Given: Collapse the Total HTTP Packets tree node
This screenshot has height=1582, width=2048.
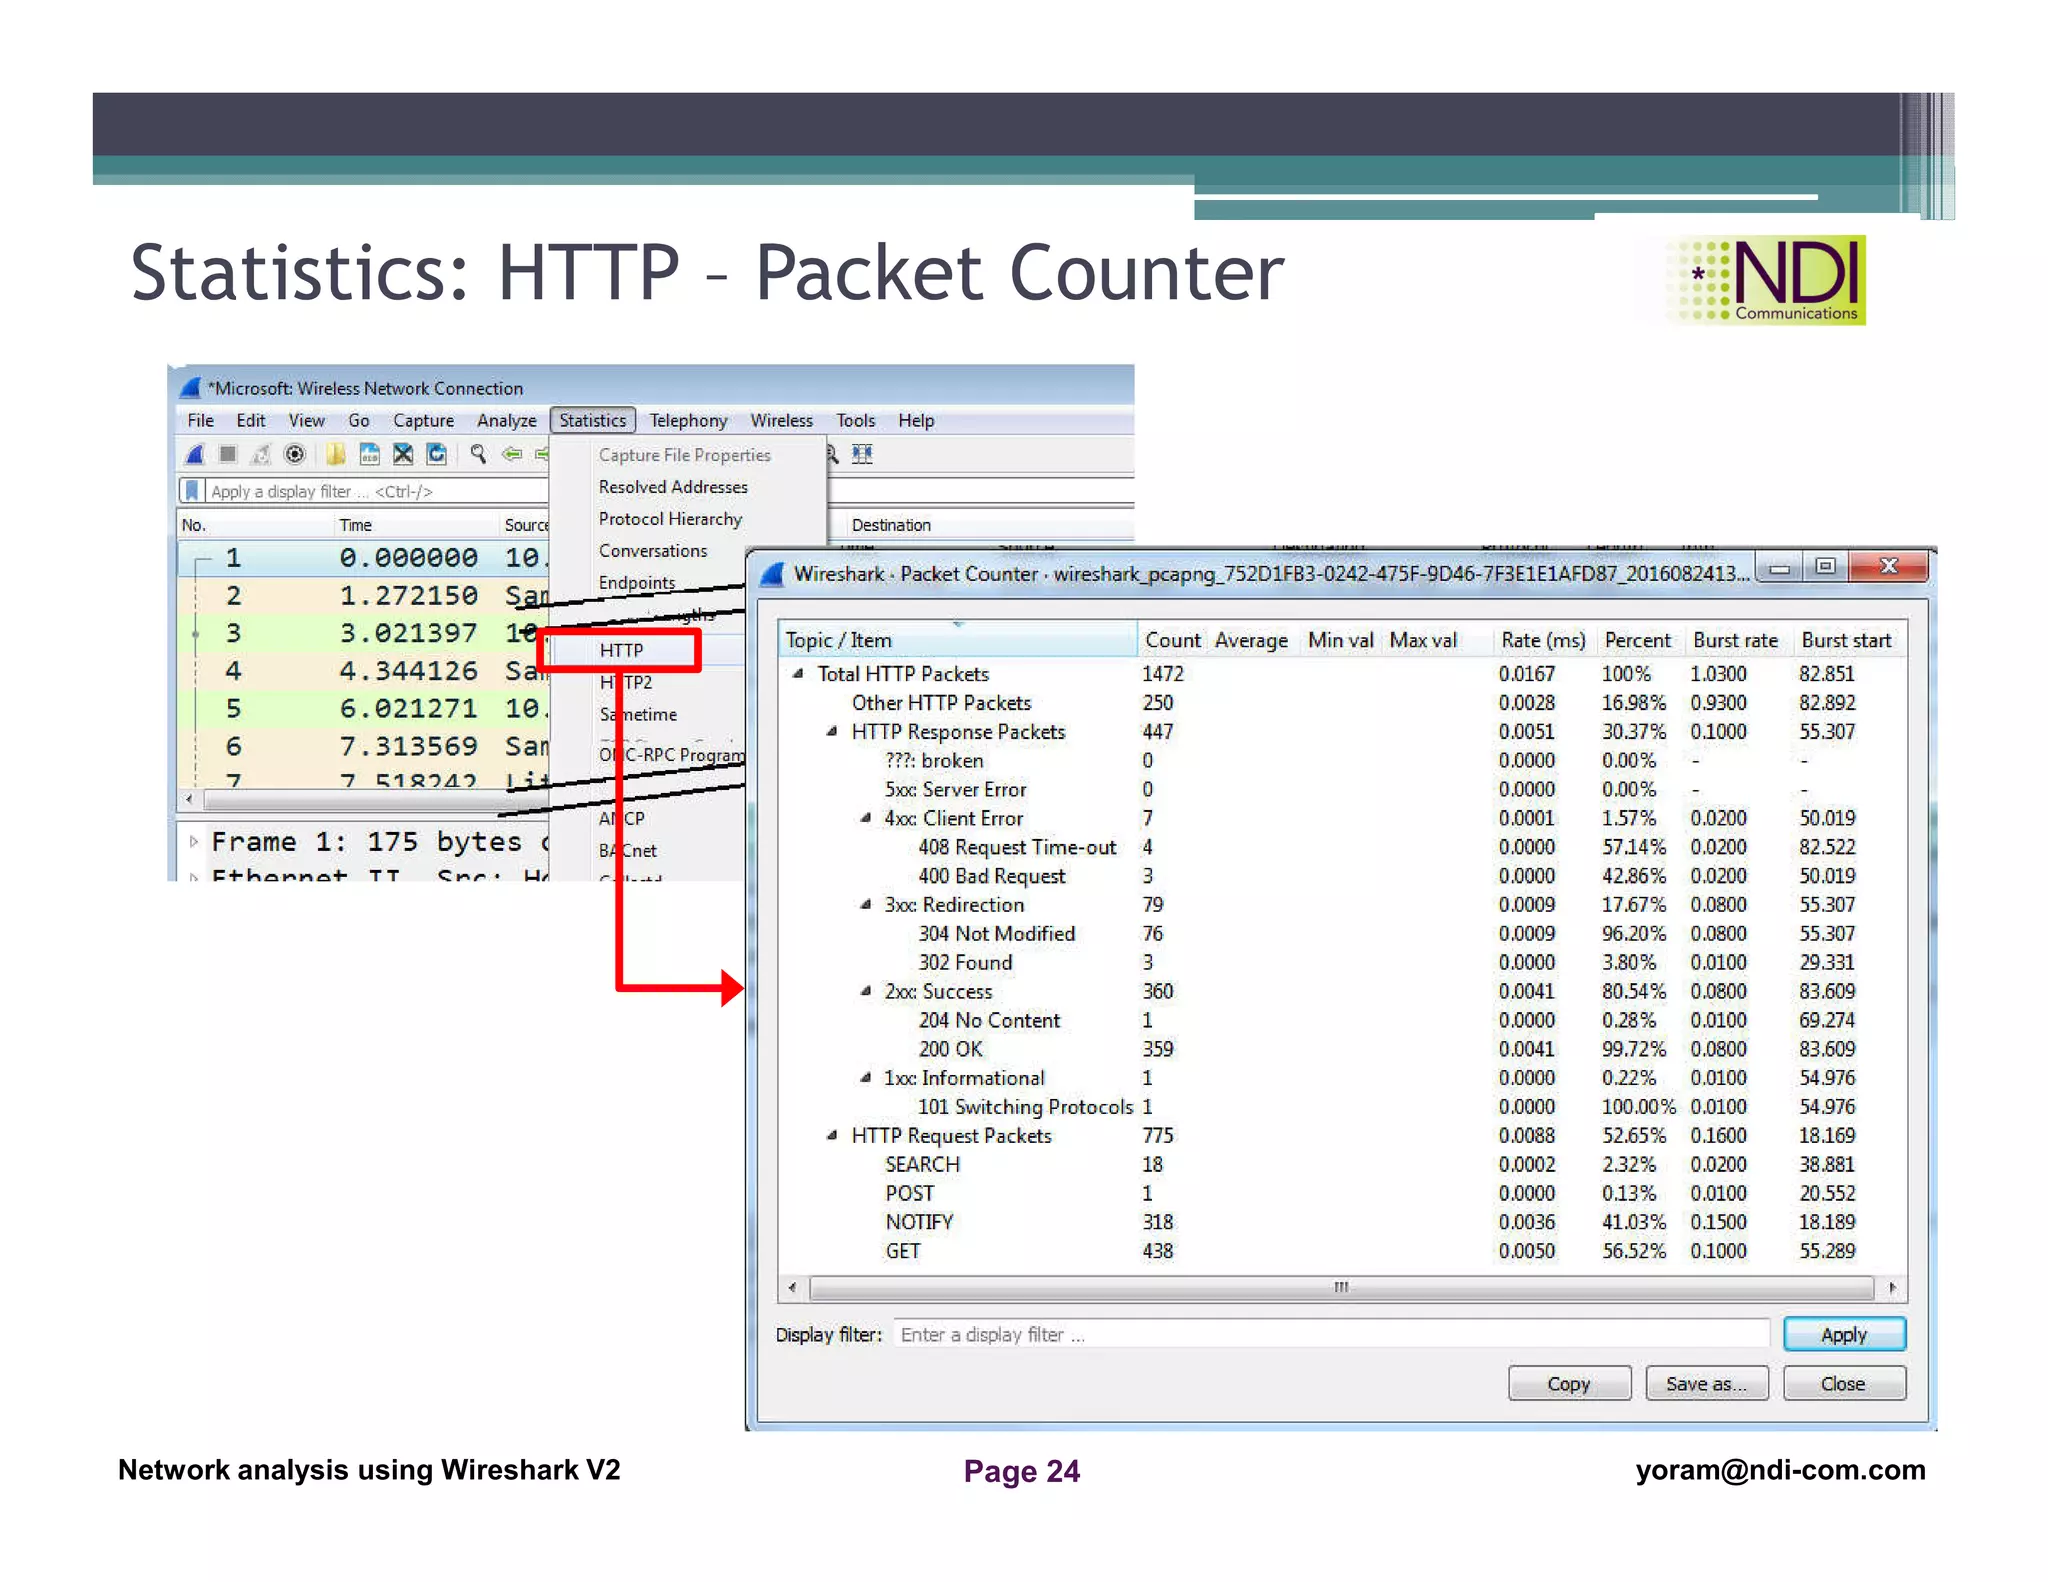Looking at the screenshot, I should pos(798,674).
